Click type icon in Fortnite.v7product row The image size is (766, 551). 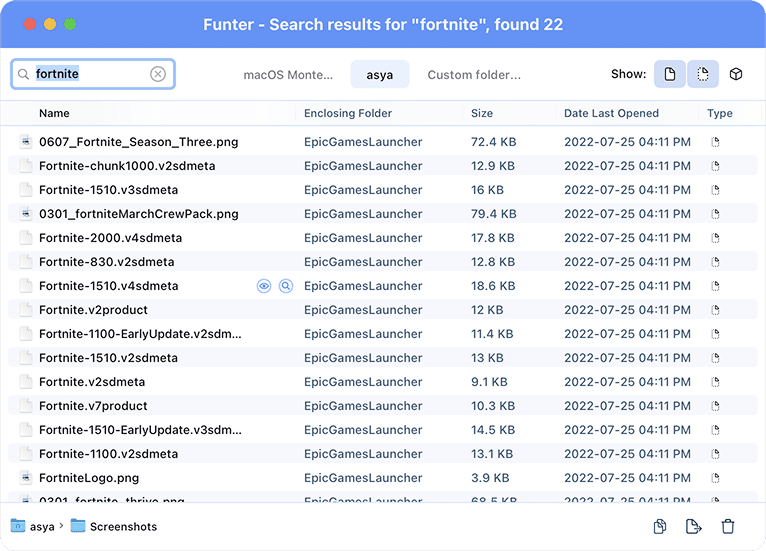pyautogui.click(x=715, y=406)
